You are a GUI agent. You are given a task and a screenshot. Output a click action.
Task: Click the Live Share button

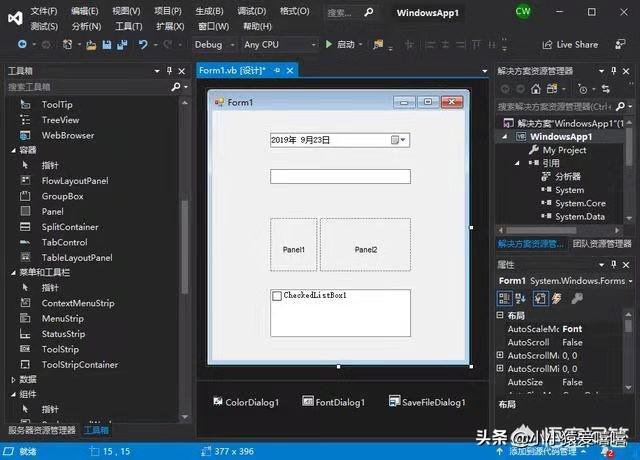click(570, 44)
